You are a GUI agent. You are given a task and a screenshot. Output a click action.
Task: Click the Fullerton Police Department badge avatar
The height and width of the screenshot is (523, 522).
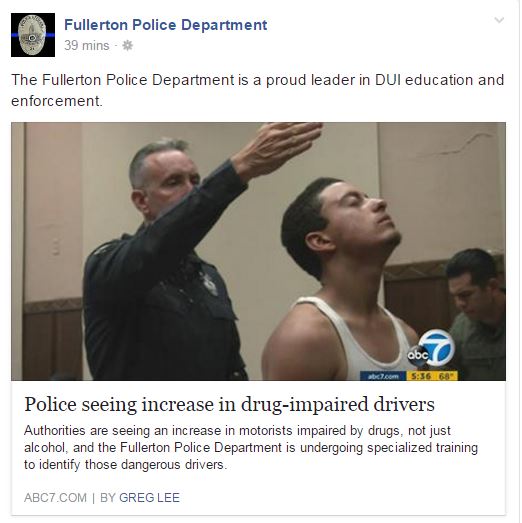33,35
